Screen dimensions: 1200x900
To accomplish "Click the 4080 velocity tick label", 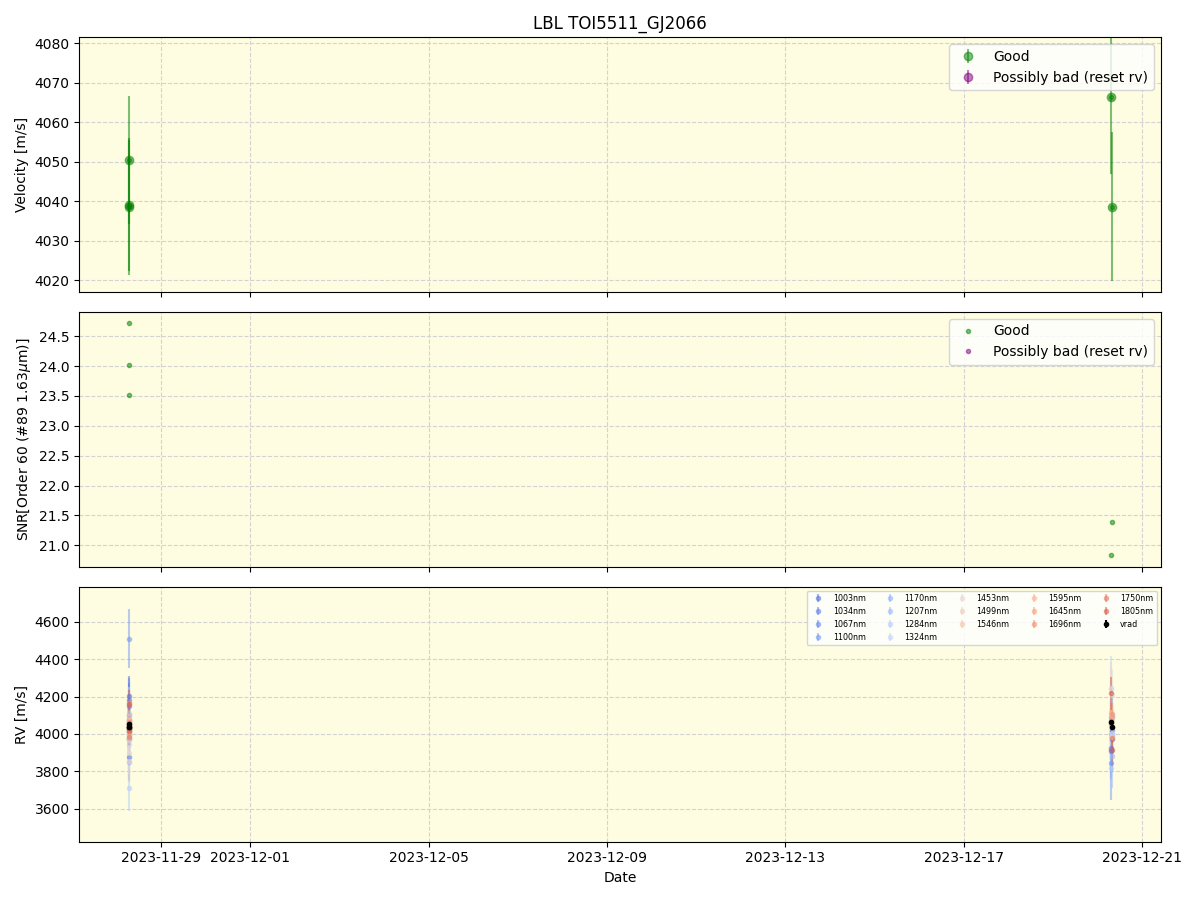I will [53, 44].
